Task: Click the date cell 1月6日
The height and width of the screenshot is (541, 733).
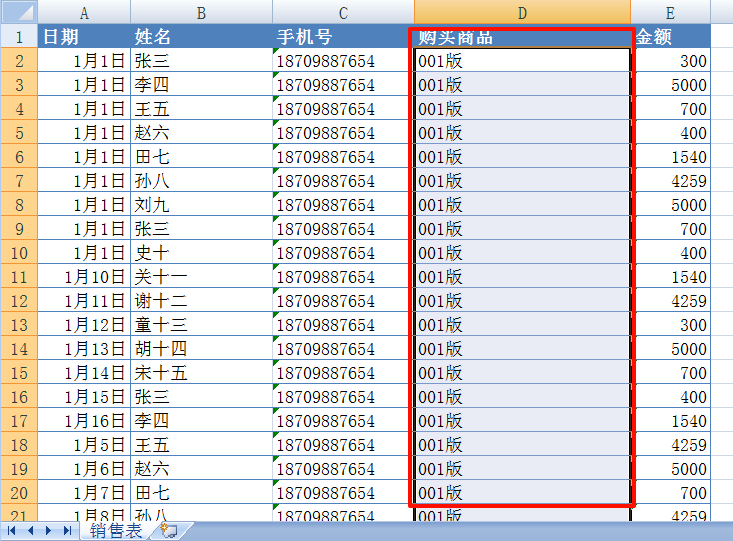Action: pos(84,469)
